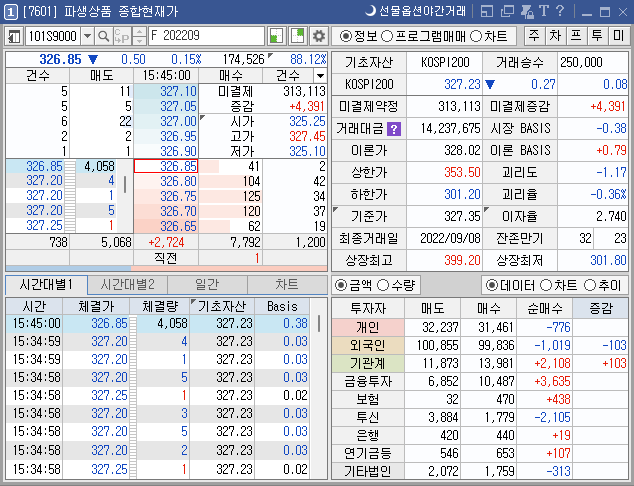Click the ask price 326.90
Viewport: 634px width, 486px height.
(166, 151)
